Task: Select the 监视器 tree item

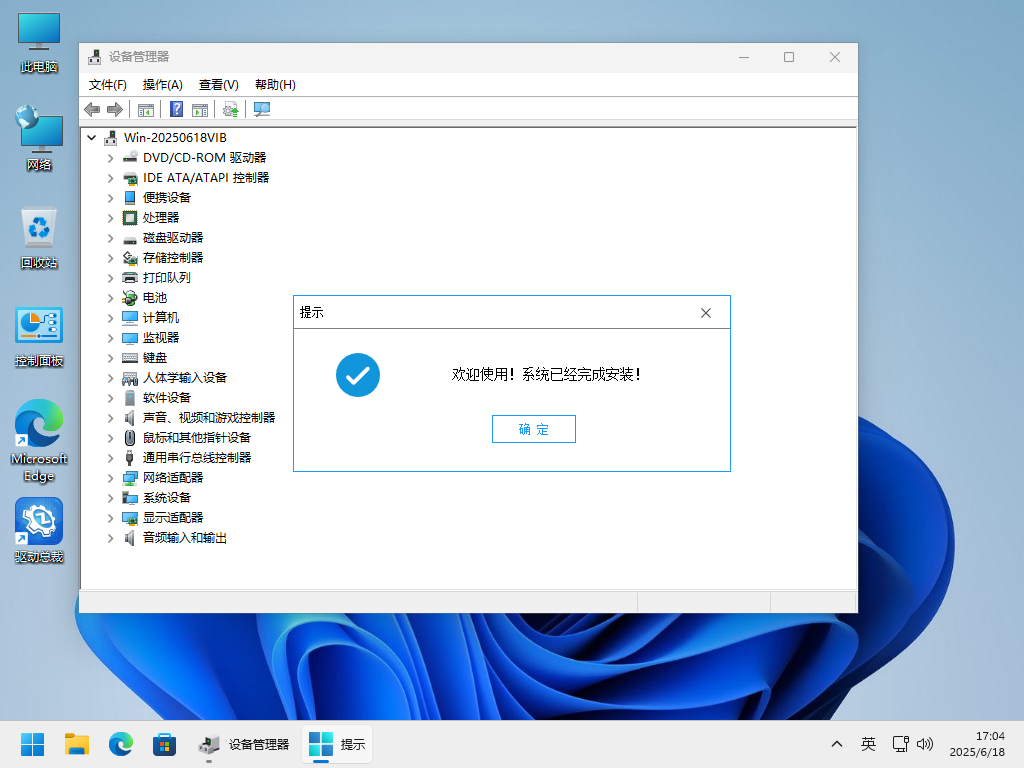Action: point(161,338)
